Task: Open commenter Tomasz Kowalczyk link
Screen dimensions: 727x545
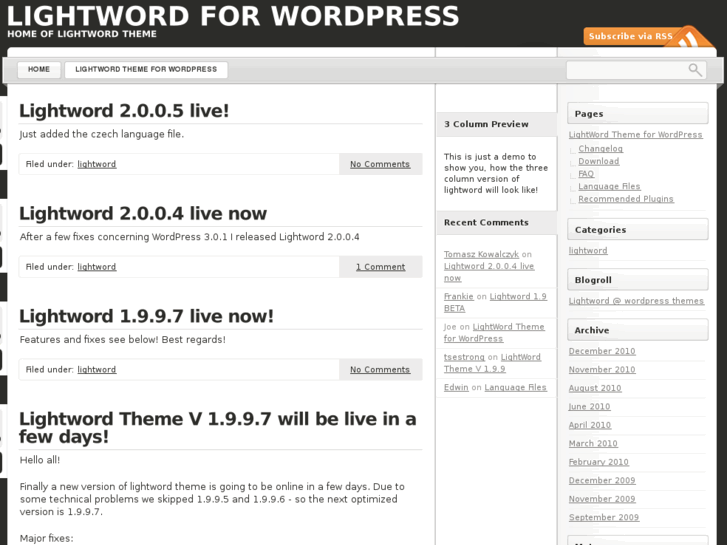Action: click(481, 254)
